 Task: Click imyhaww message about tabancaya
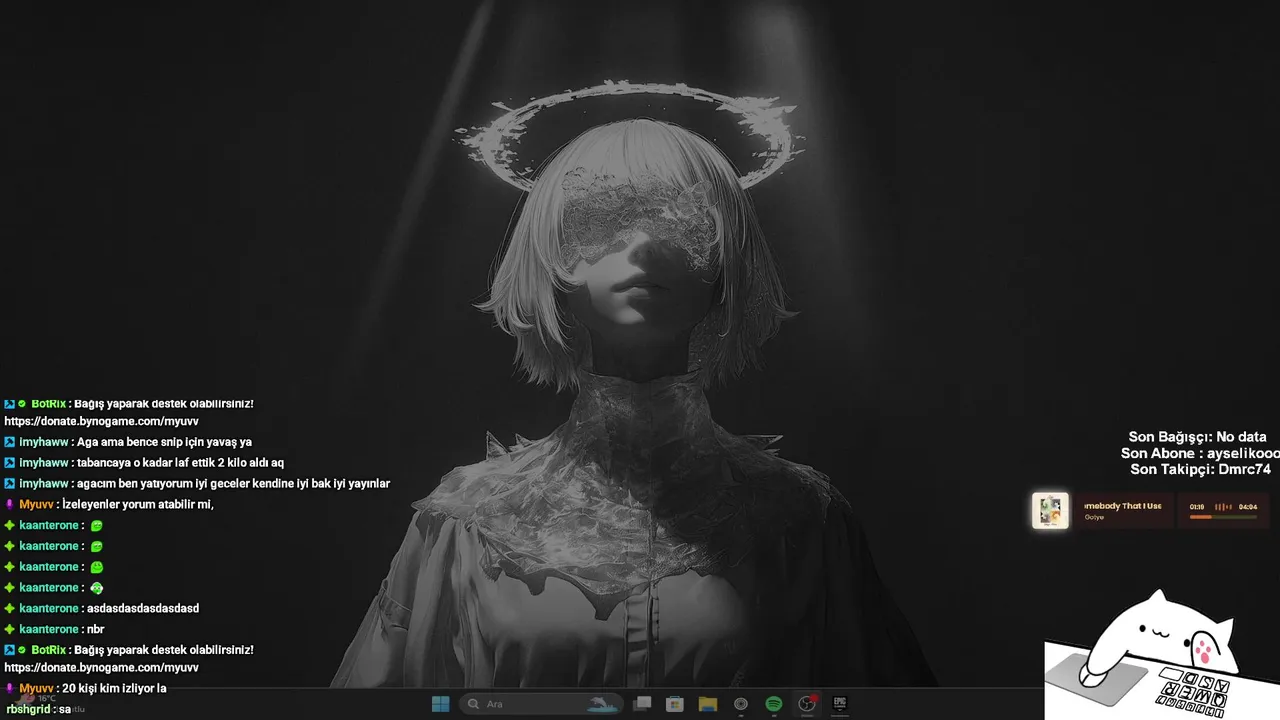[x=144, y=463]
